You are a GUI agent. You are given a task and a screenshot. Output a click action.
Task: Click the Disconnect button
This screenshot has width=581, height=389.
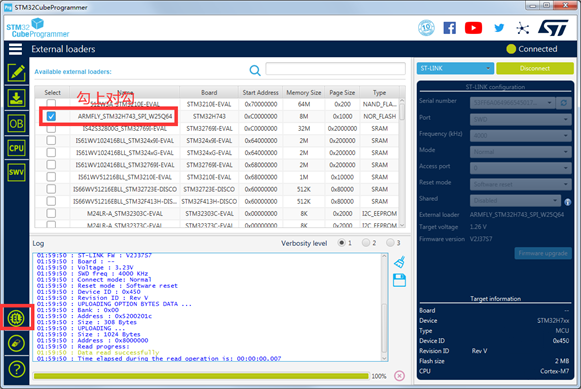click(x=535, y=68)
